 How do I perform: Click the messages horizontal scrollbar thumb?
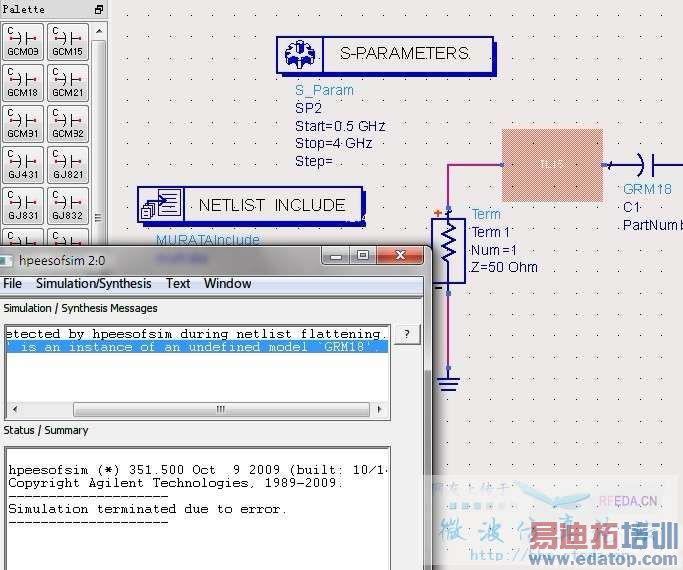click(221, 409)
